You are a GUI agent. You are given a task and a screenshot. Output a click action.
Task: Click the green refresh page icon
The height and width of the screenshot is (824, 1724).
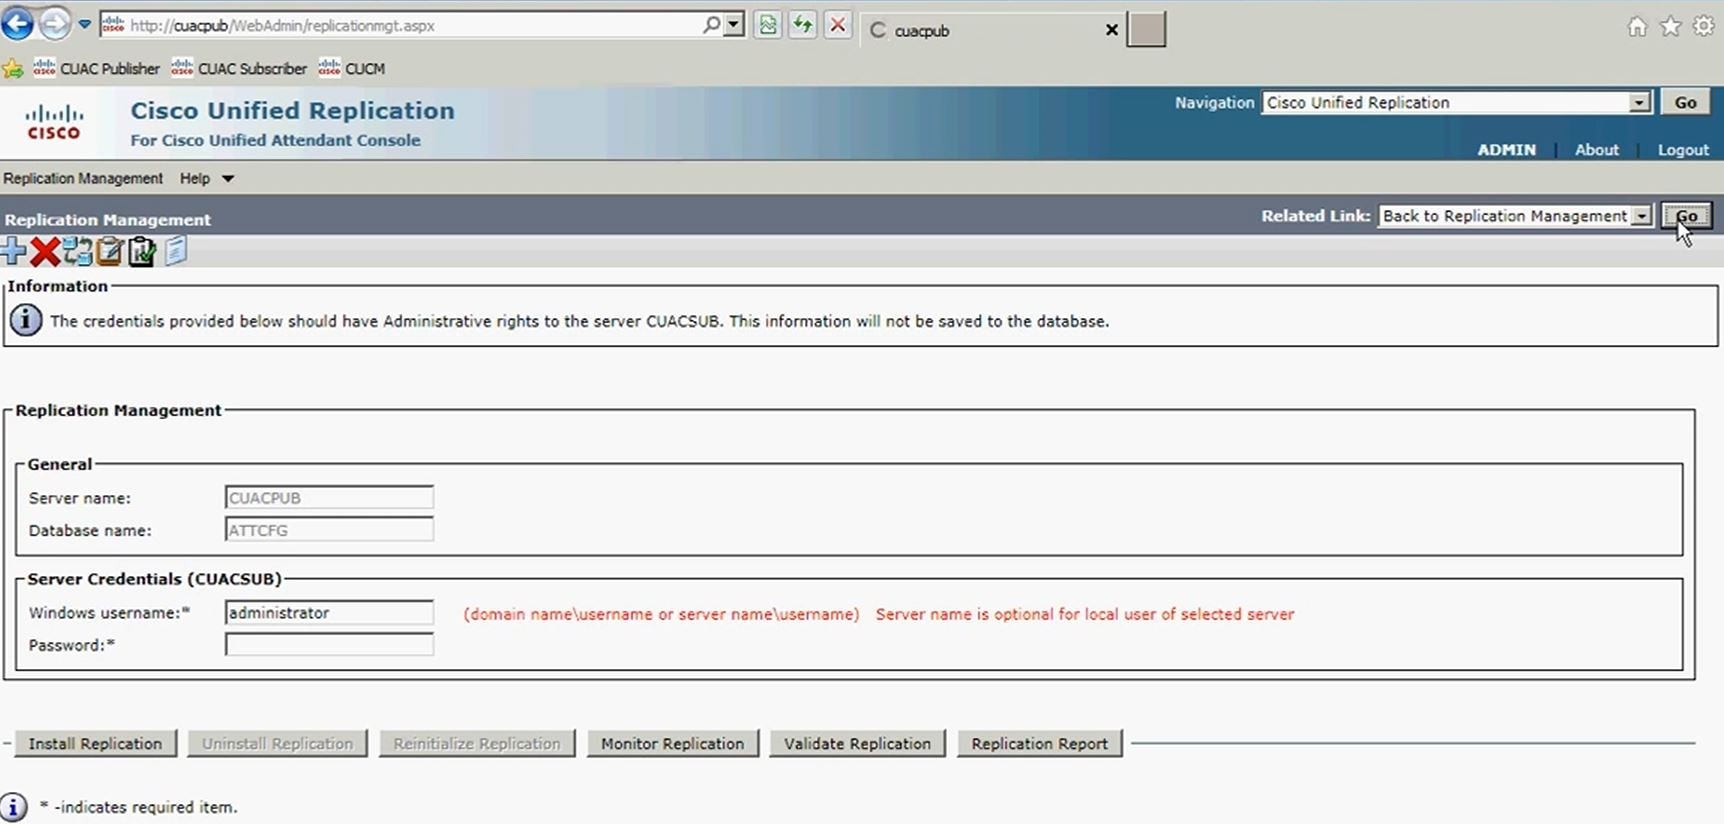point(803,26)
